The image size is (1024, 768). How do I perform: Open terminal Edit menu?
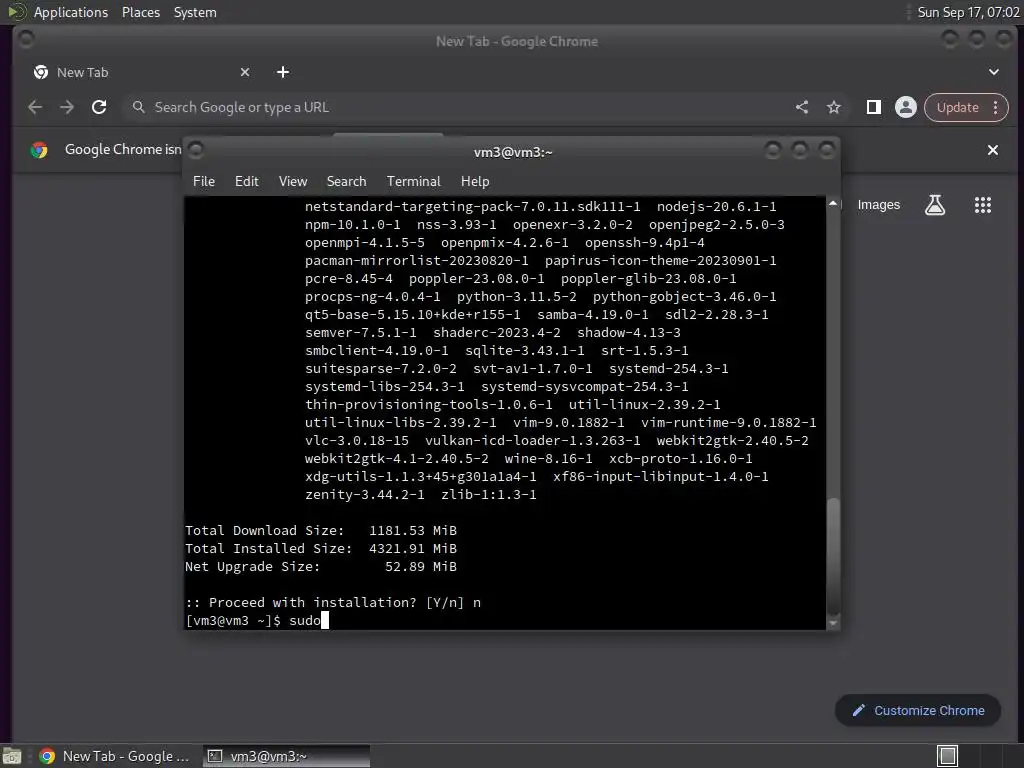click(x=246, y=181)
